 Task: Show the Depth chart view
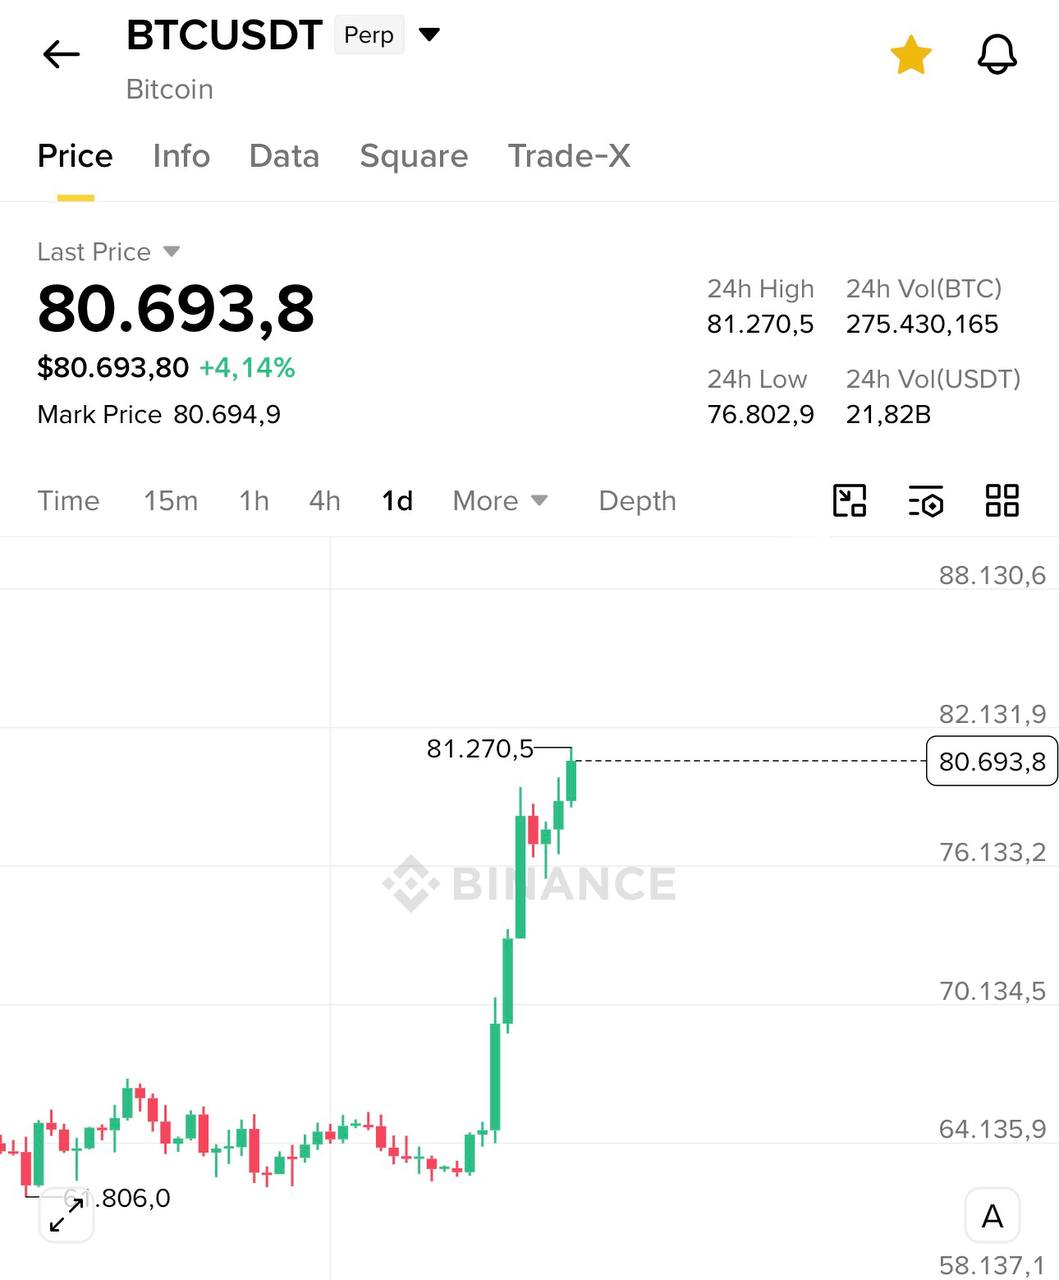point(637,500)
